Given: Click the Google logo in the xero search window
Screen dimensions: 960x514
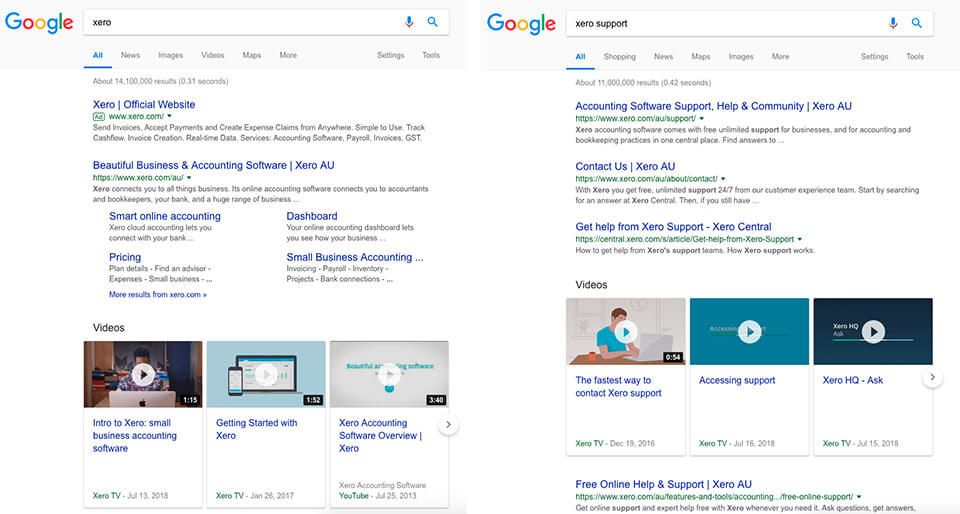Looking at the screenshot, I should [x=39, y=23].
